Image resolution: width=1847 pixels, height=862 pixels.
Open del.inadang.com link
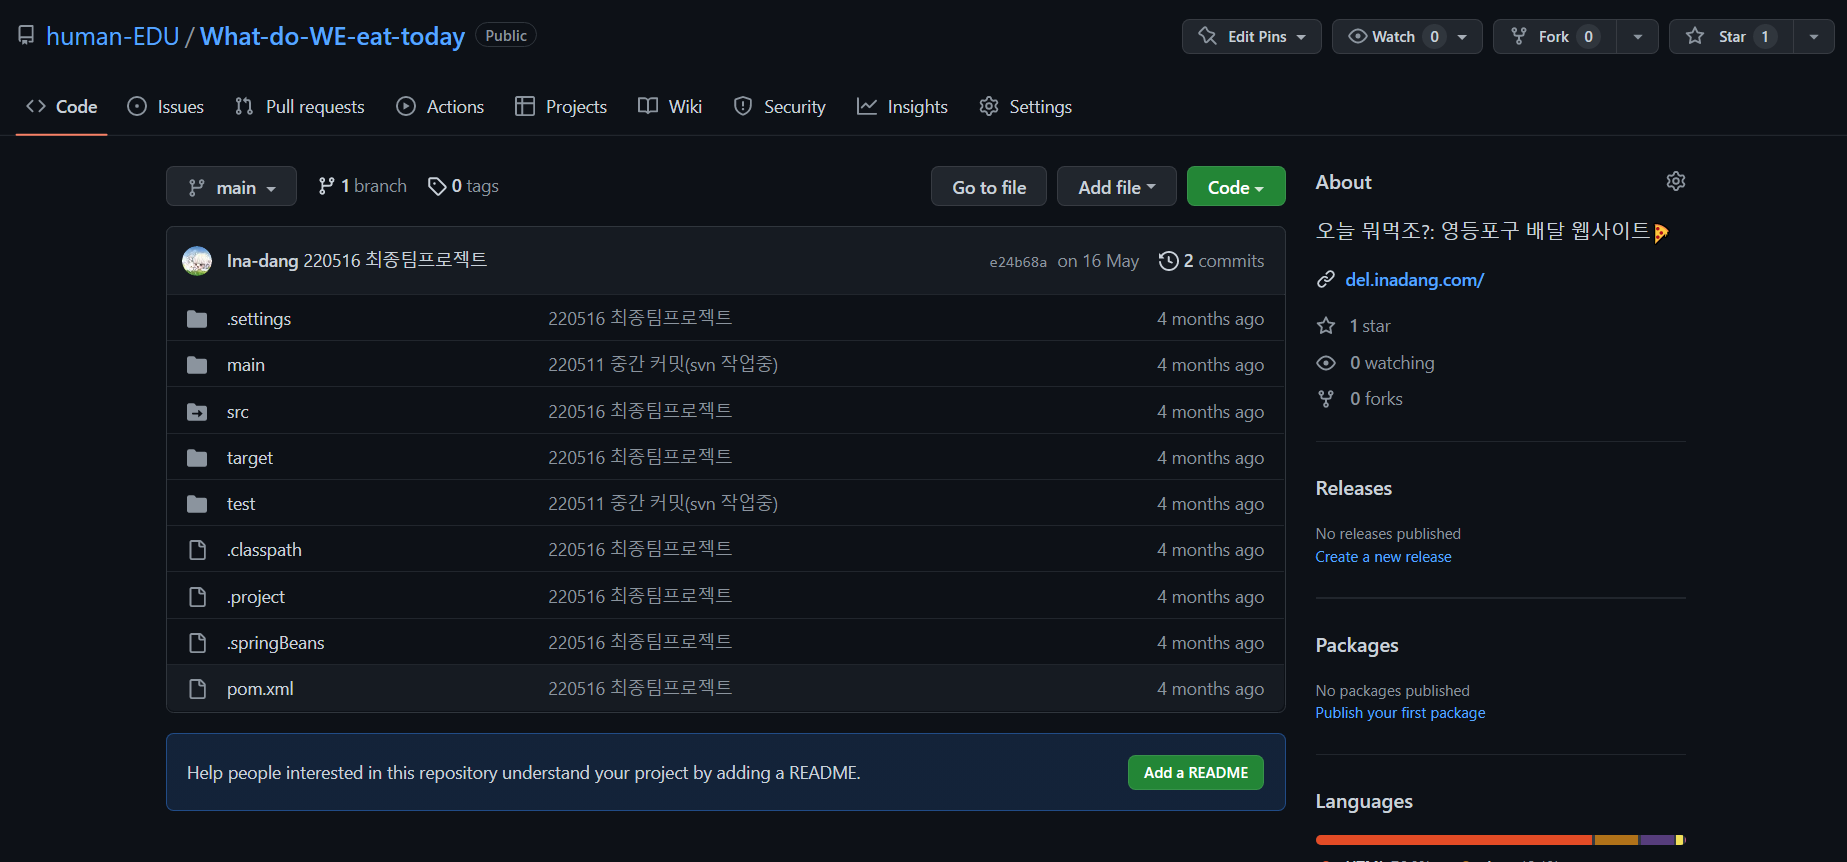pos(1414,280)
